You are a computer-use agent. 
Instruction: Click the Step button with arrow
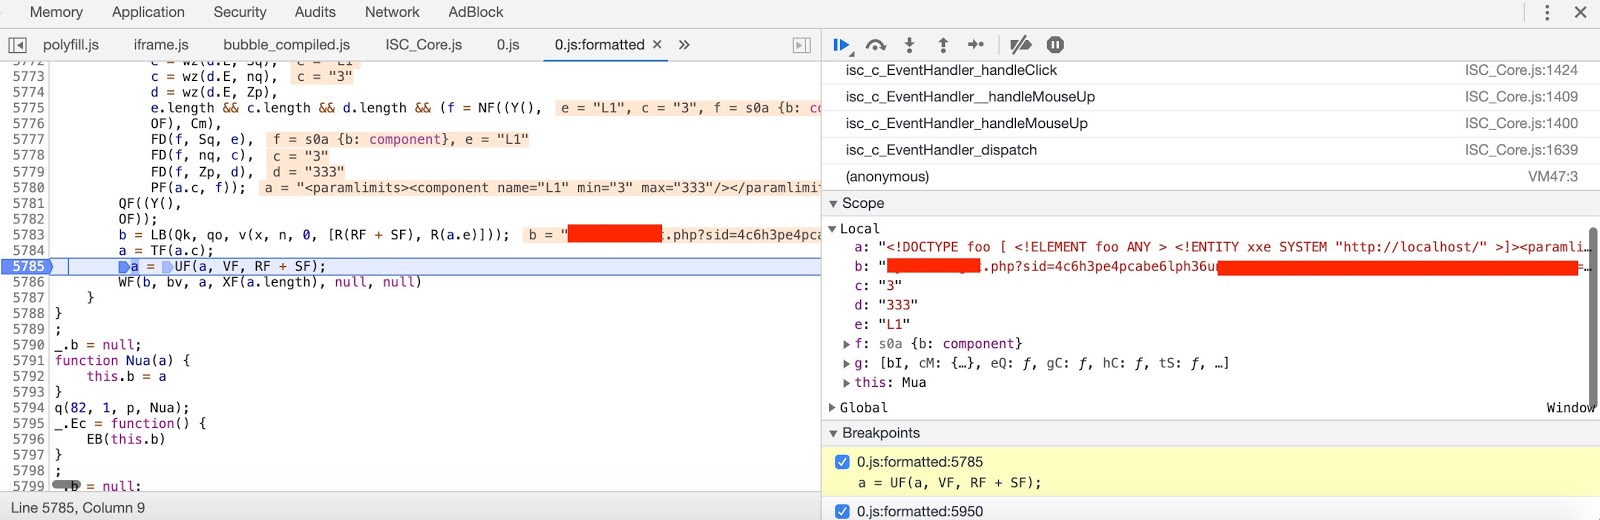[x=976, y=45]
